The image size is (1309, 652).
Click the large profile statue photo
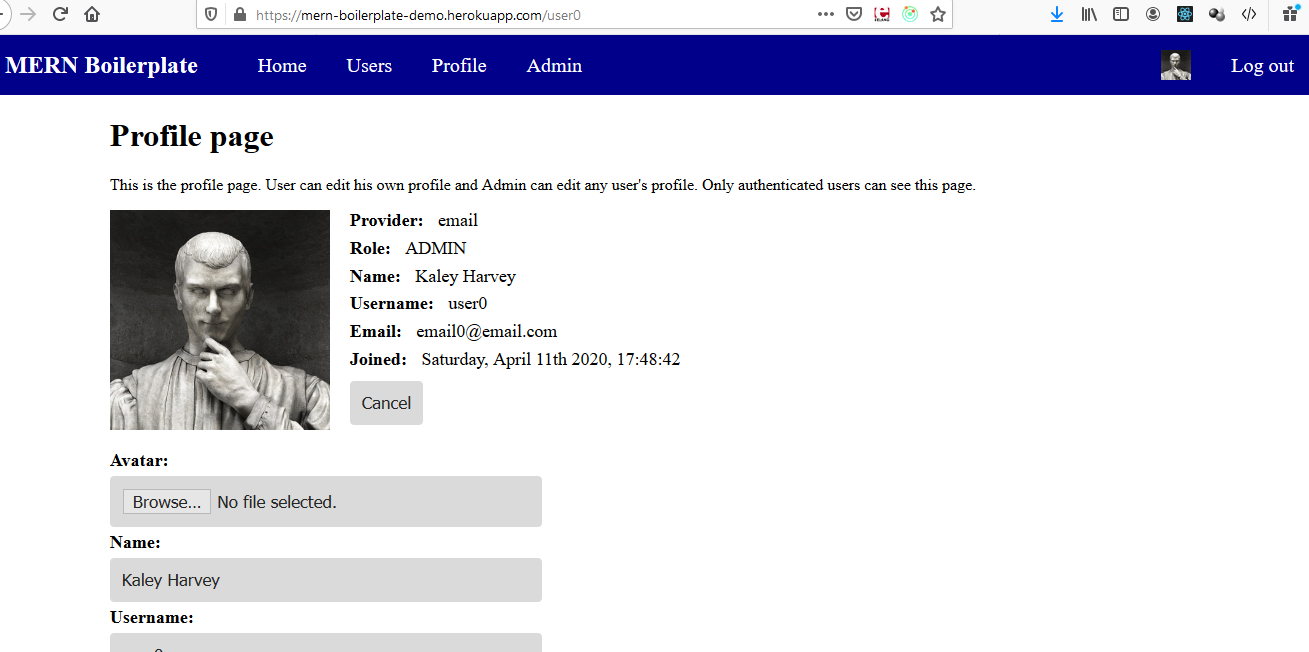(220, 320)
